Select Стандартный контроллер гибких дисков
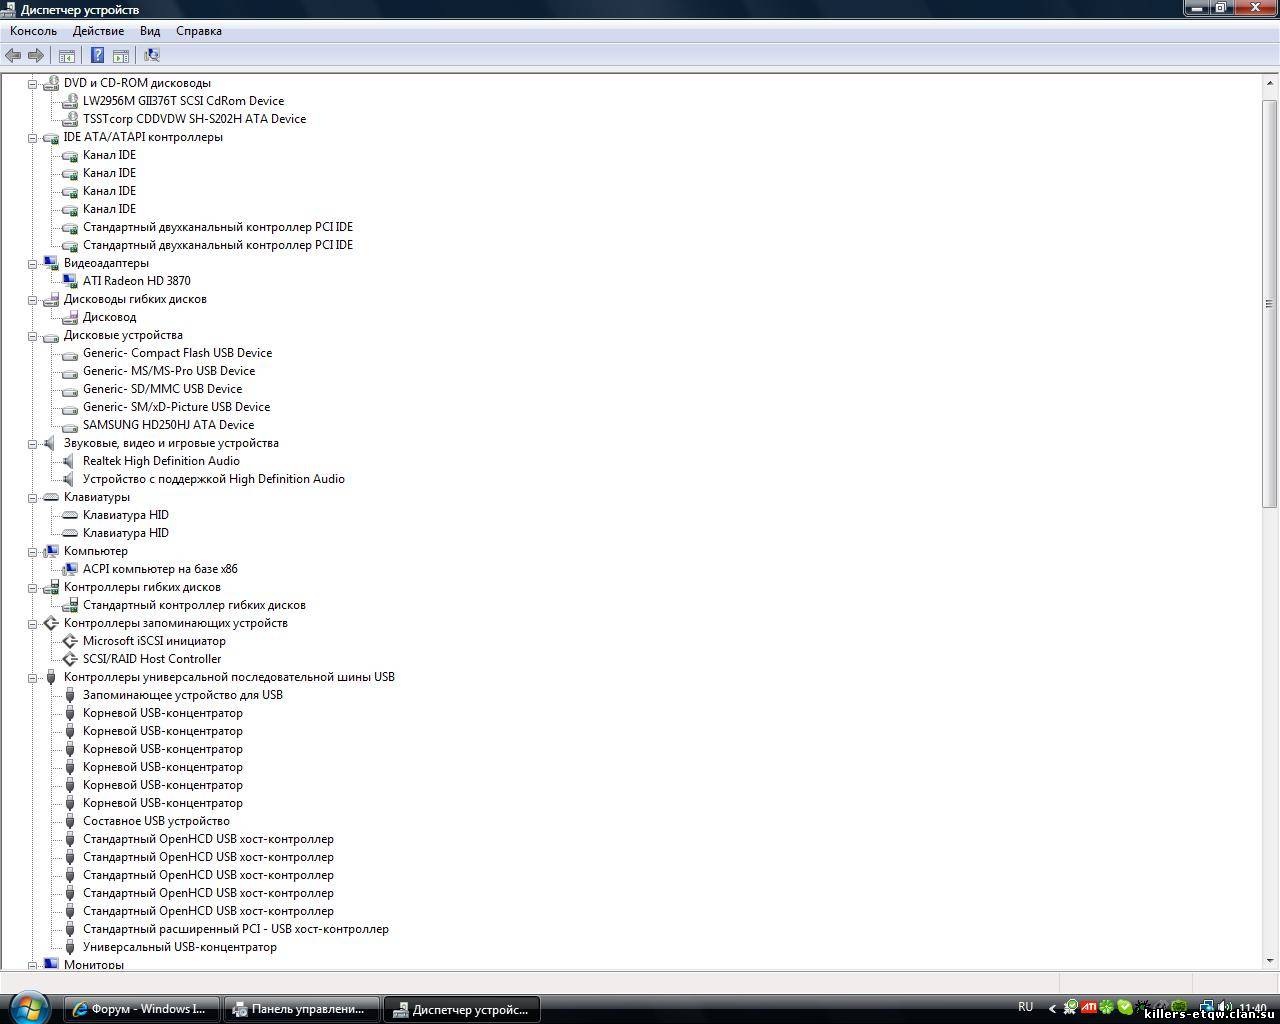The image size is (1280, 1024). point(194,605)
